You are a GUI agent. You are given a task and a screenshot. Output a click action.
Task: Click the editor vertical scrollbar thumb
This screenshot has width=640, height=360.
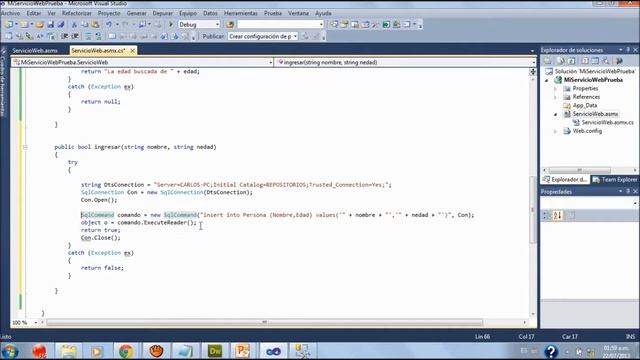click(533, 210)
